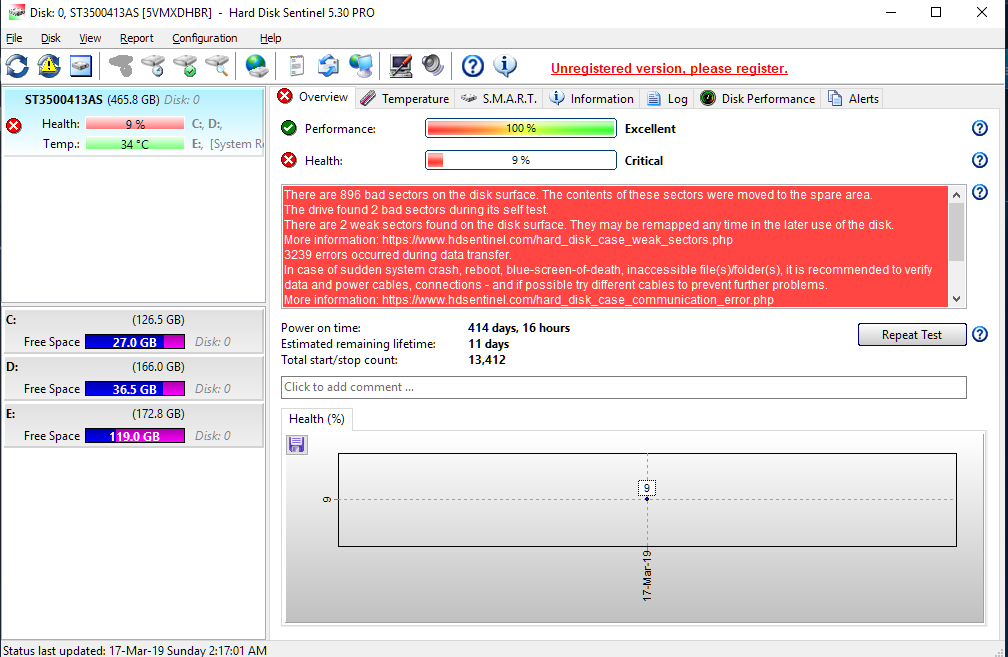Click the help icon beside Performance row
Screen dimensions: 1008x657
[x=979, y=129]
